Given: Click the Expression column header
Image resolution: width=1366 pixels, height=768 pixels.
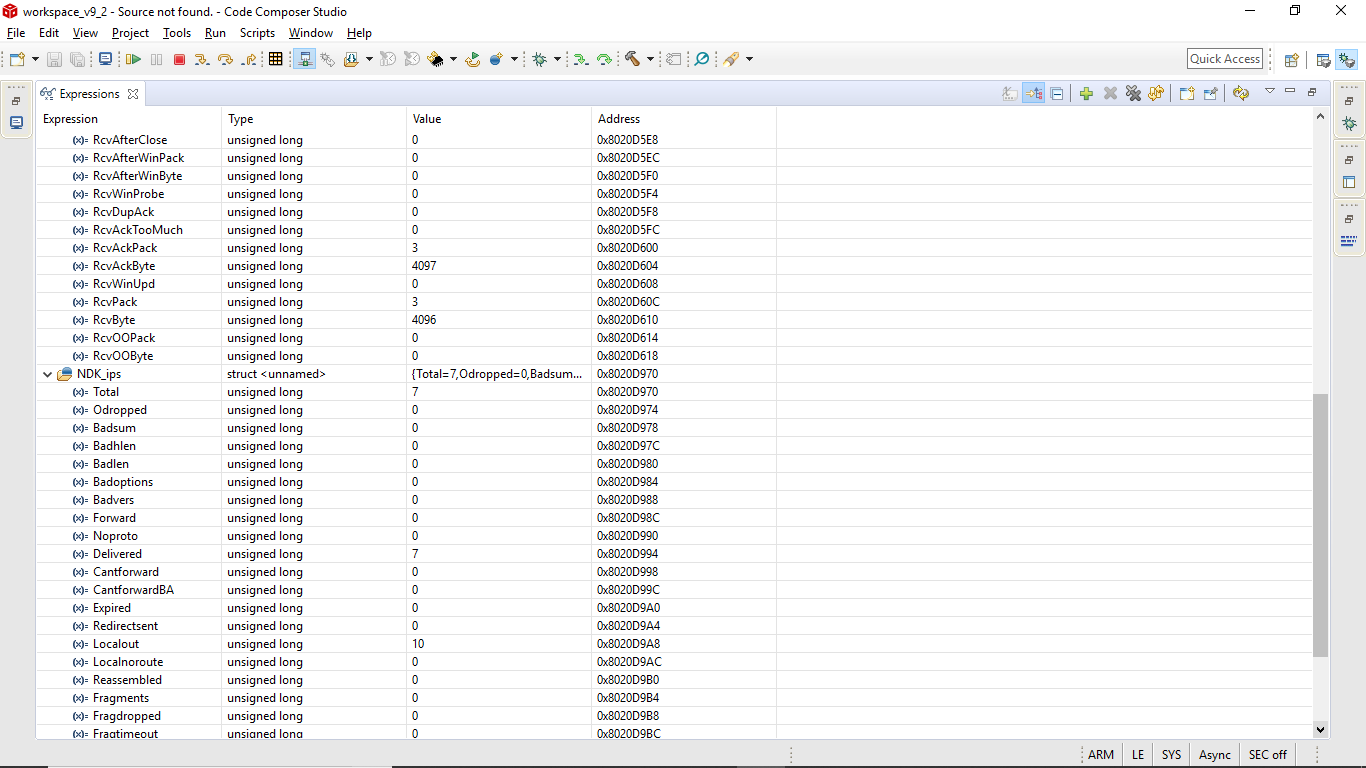Looking at the screenshot, I should [x=129, y=119].
